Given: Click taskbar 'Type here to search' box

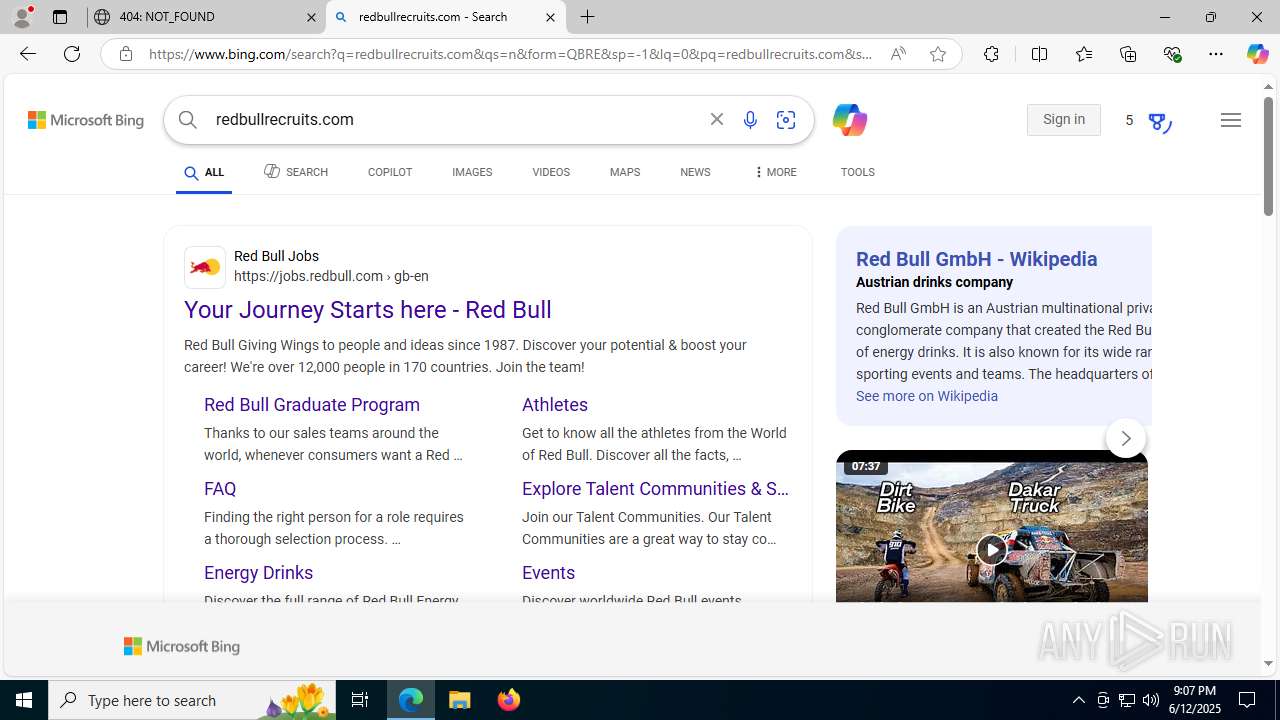Looking at the screenshot, I should click(190, 700).
